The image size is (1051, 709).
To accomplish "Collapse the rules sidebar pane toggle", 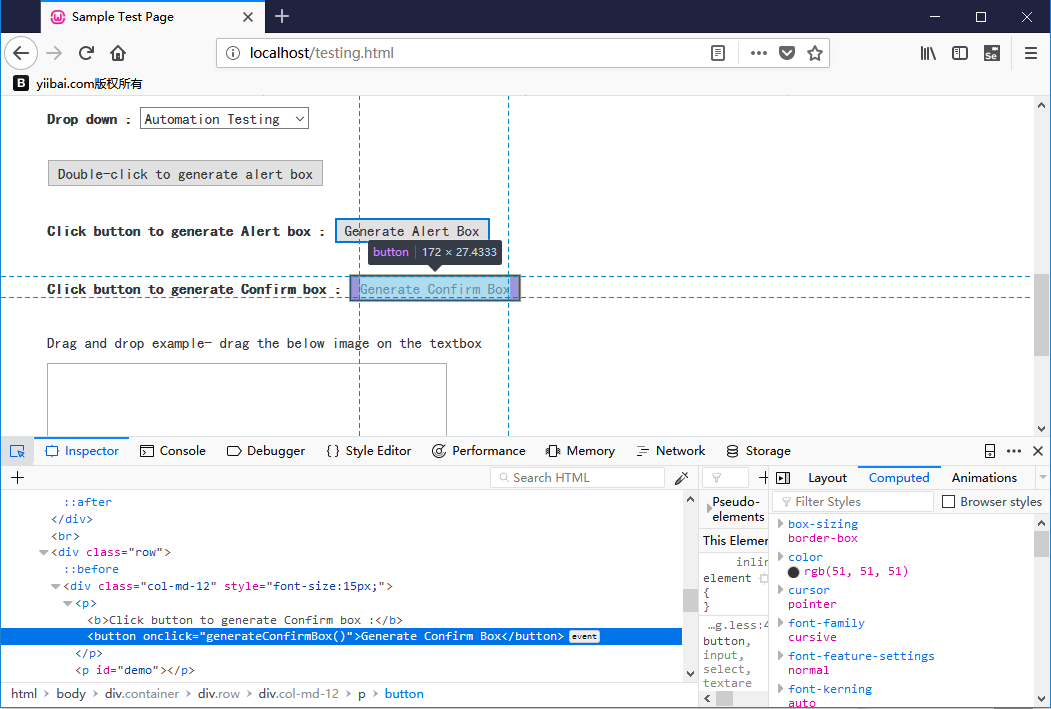I will (x=783, y=478).
